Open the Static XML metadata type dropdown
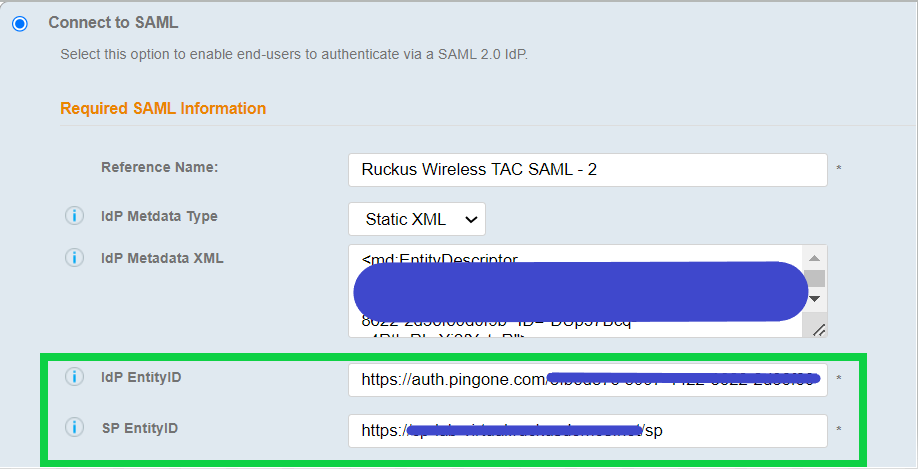The height and width of the screenshot is (469, 918). click(x=416, y=219)
